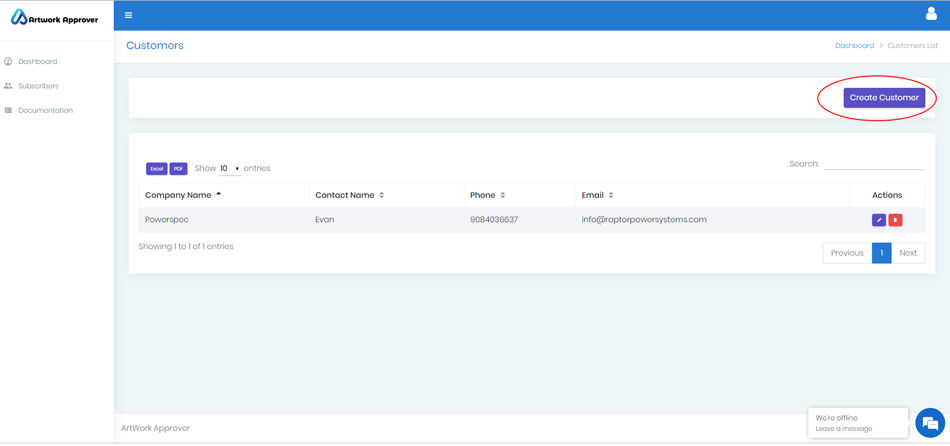Sort the Email column
The height and width of the screenshot is (446, 950).
tap(611, 195)
